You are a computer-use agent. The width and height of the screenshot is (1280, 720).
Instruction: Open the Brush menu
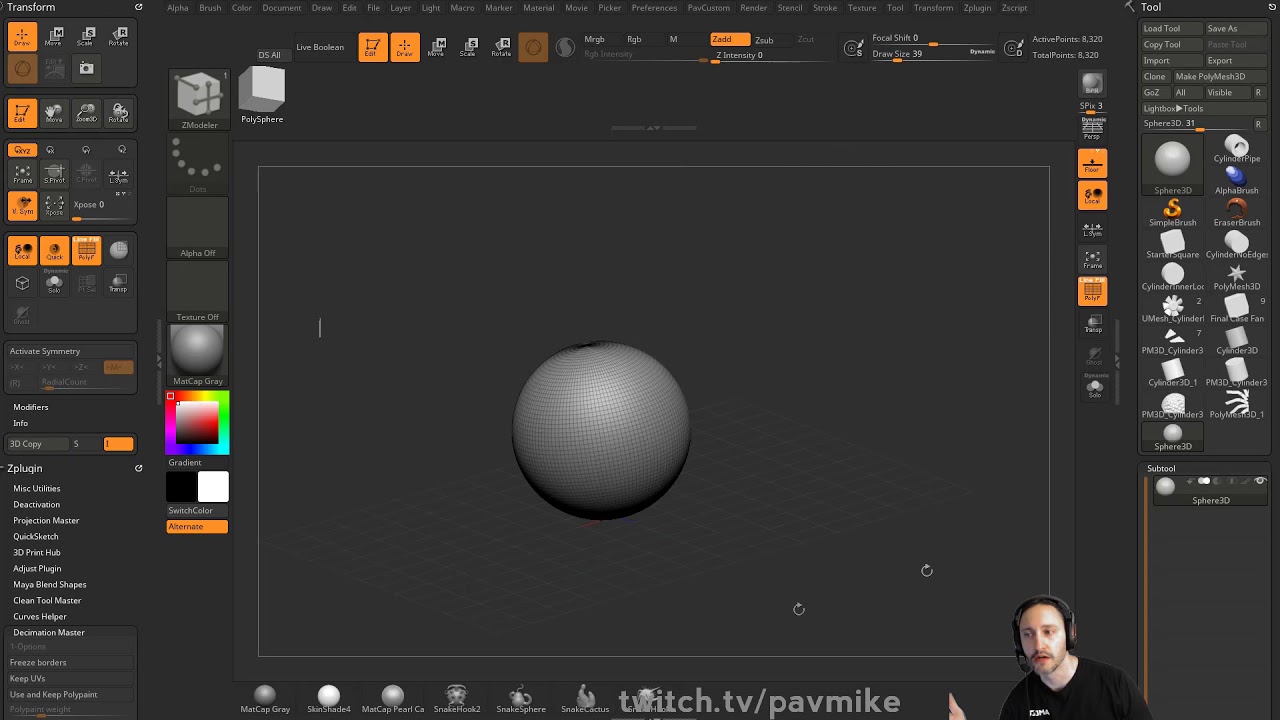(x=210, y=8)
